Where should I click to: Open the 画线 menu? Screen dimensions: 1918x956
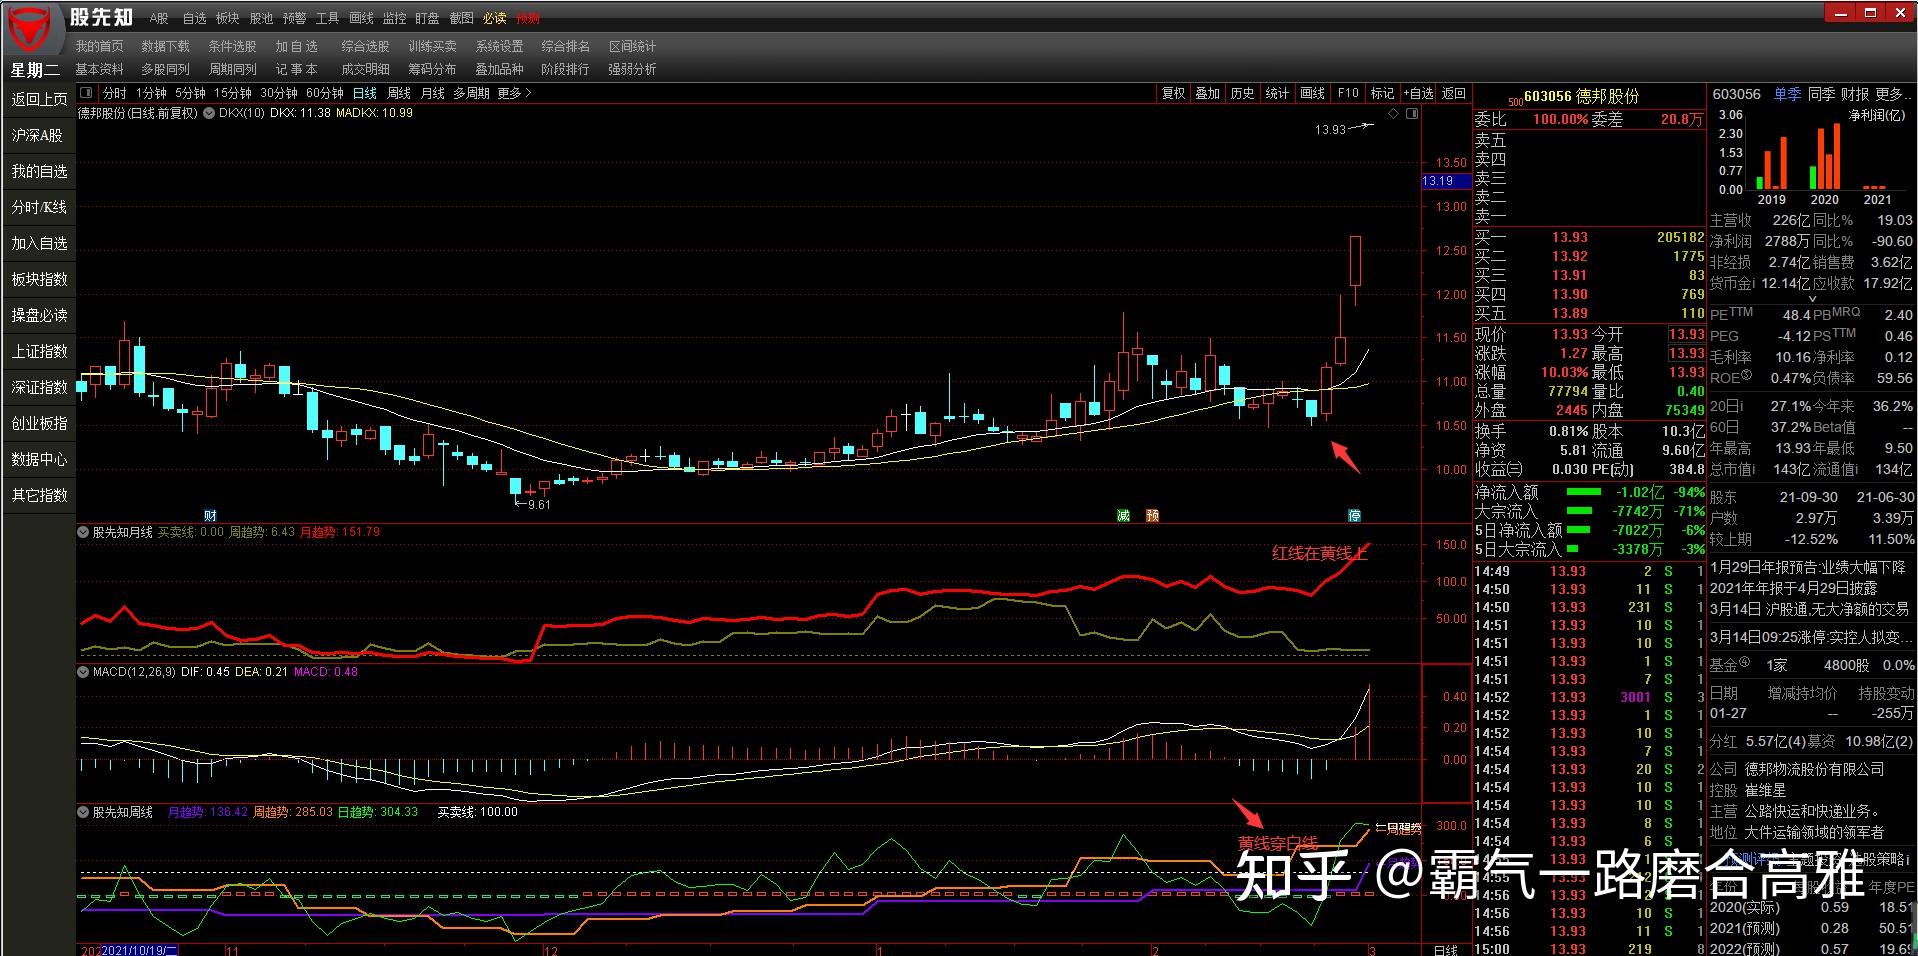pyautogui.click(x=361, y=18)
